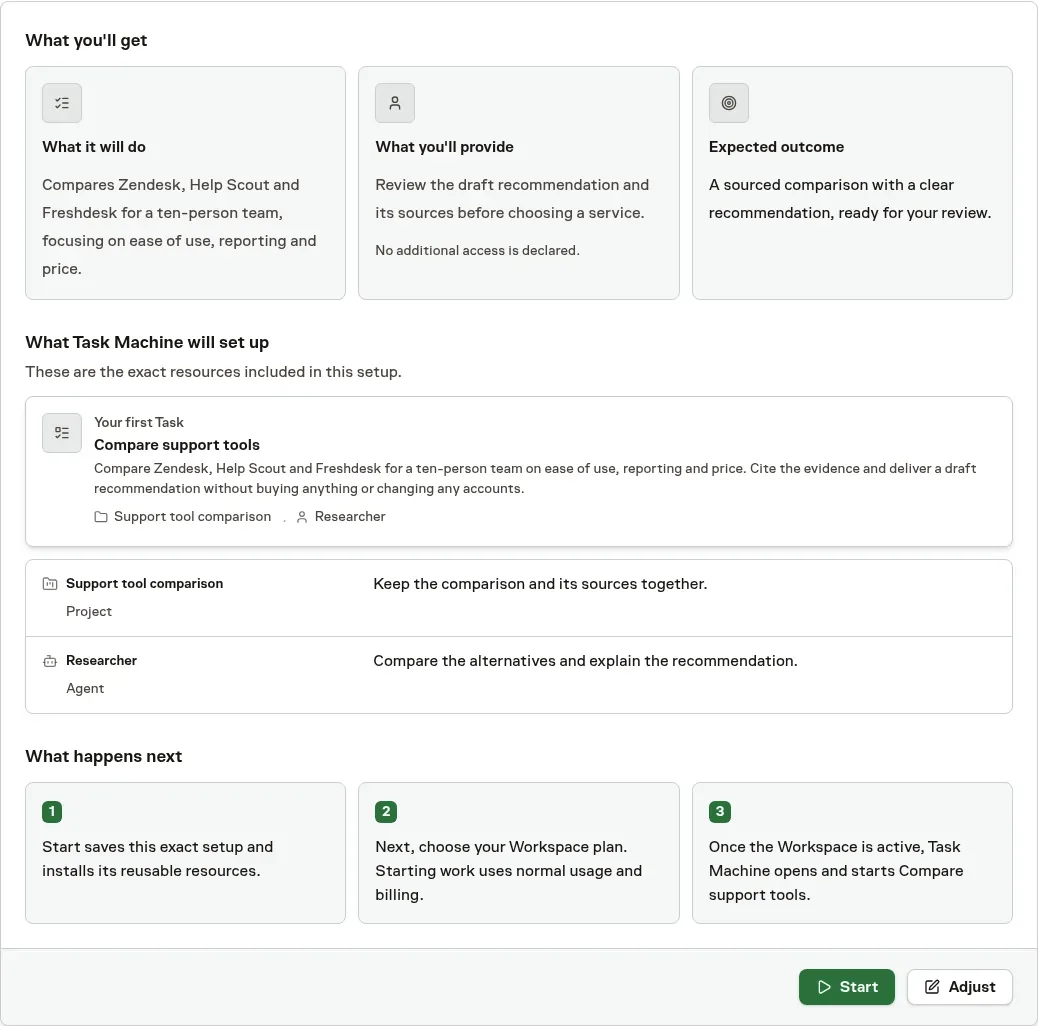1038x1026 pixels.
Task: Select the Support tool comparison project row title
Action: coord(144,584)
